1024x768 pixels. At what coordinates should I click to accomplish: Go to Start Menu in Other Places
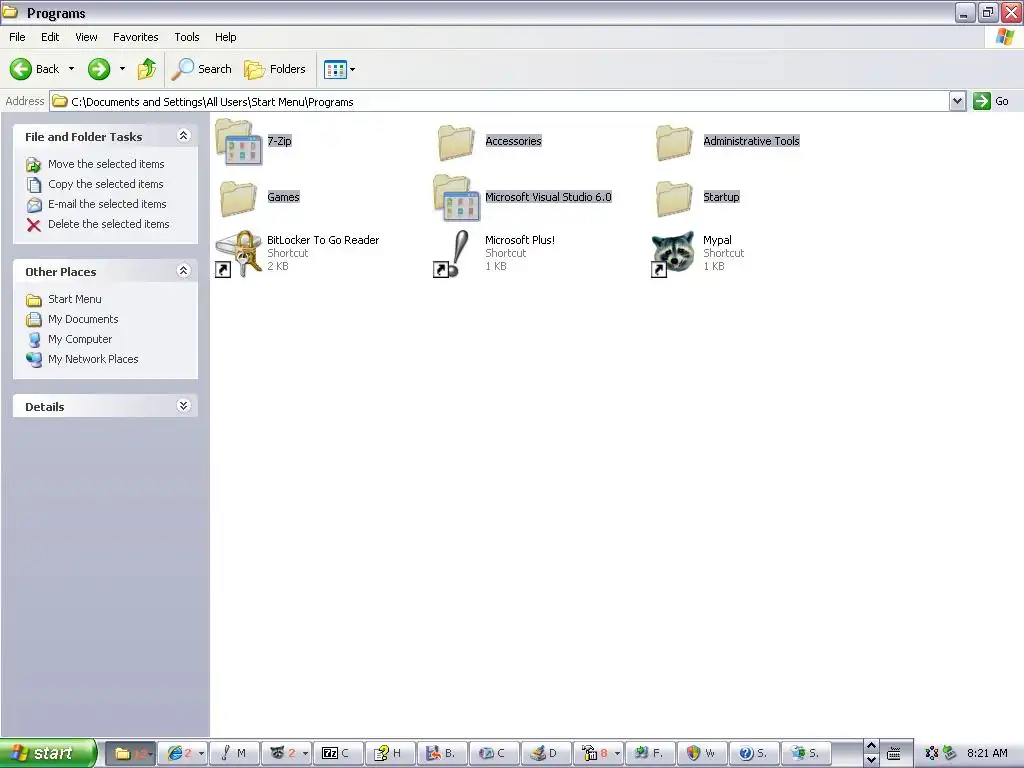point(63,299)
